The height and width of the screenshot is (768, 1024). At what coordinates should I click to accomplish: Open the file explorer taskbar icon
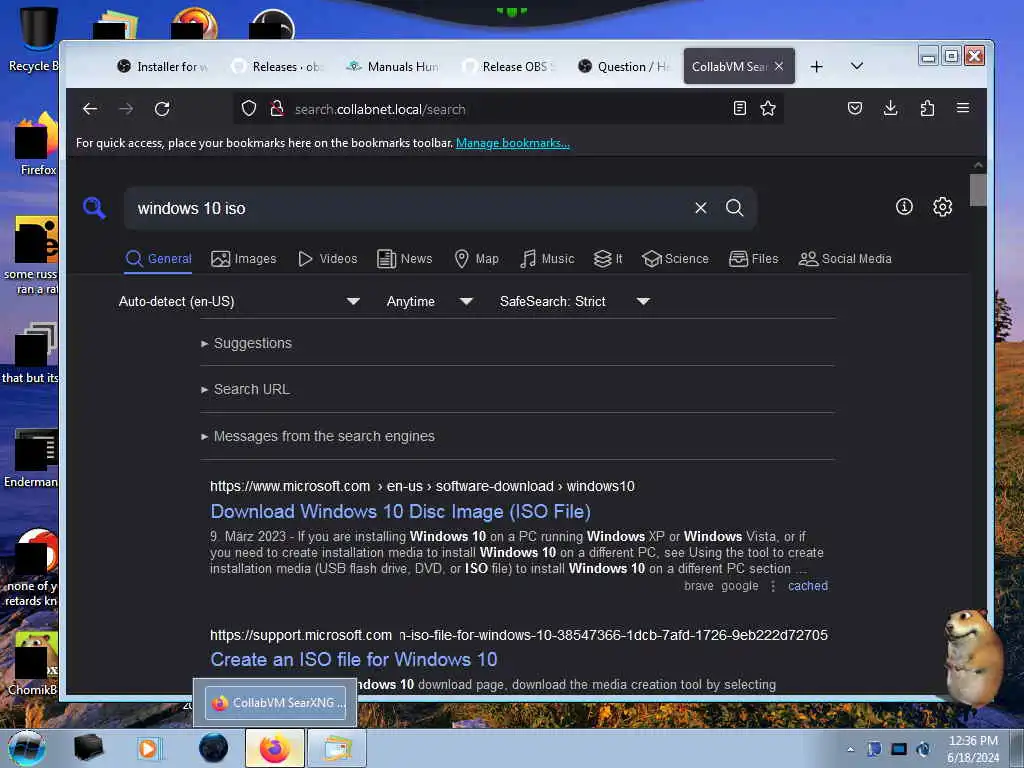(337, 748)
